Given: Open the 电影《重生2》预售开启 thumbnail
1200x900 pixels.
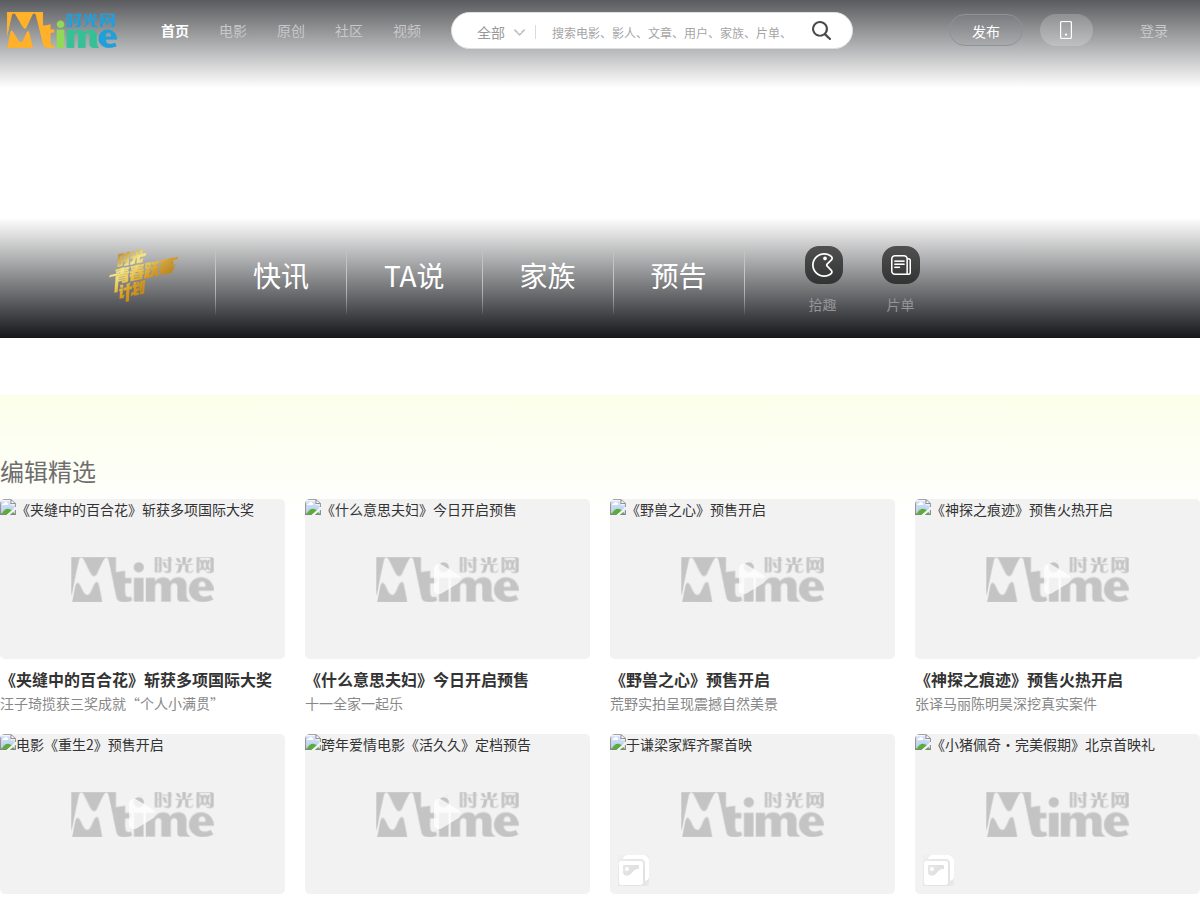Looking at the screenshot, I should click(x=142, y=814).
